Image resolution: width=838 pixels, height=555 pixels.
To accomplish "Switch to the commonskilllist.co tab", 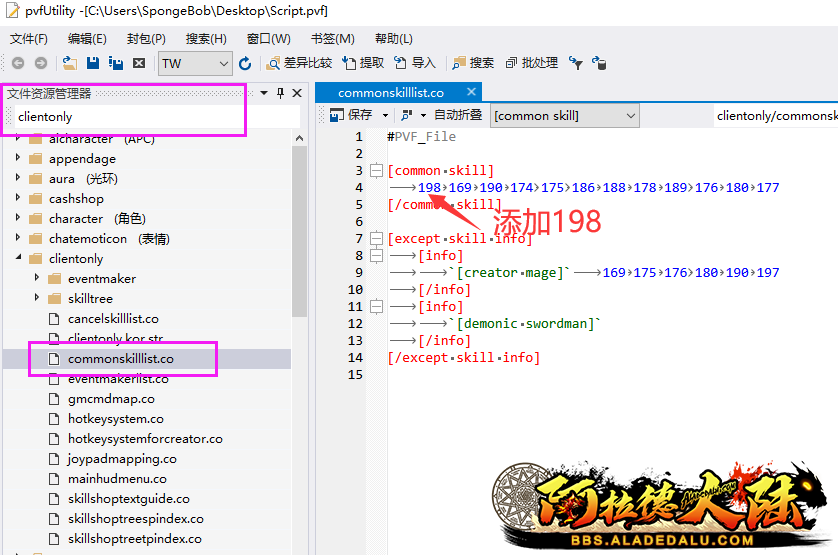I will tap(391, 93).
